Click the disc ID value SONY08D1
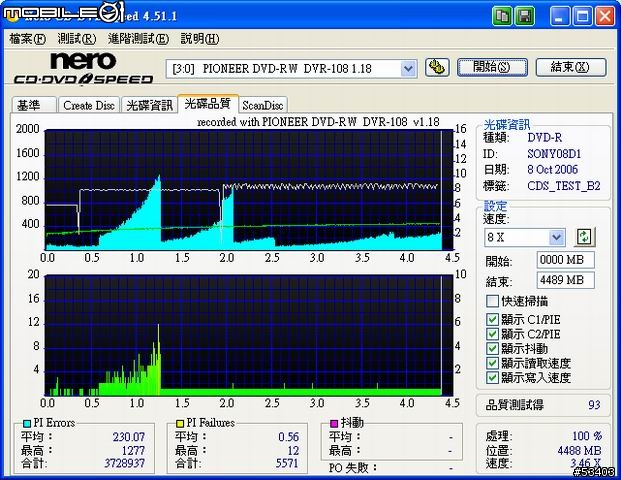This screenshot has width=621, height=480. [554, 154]
